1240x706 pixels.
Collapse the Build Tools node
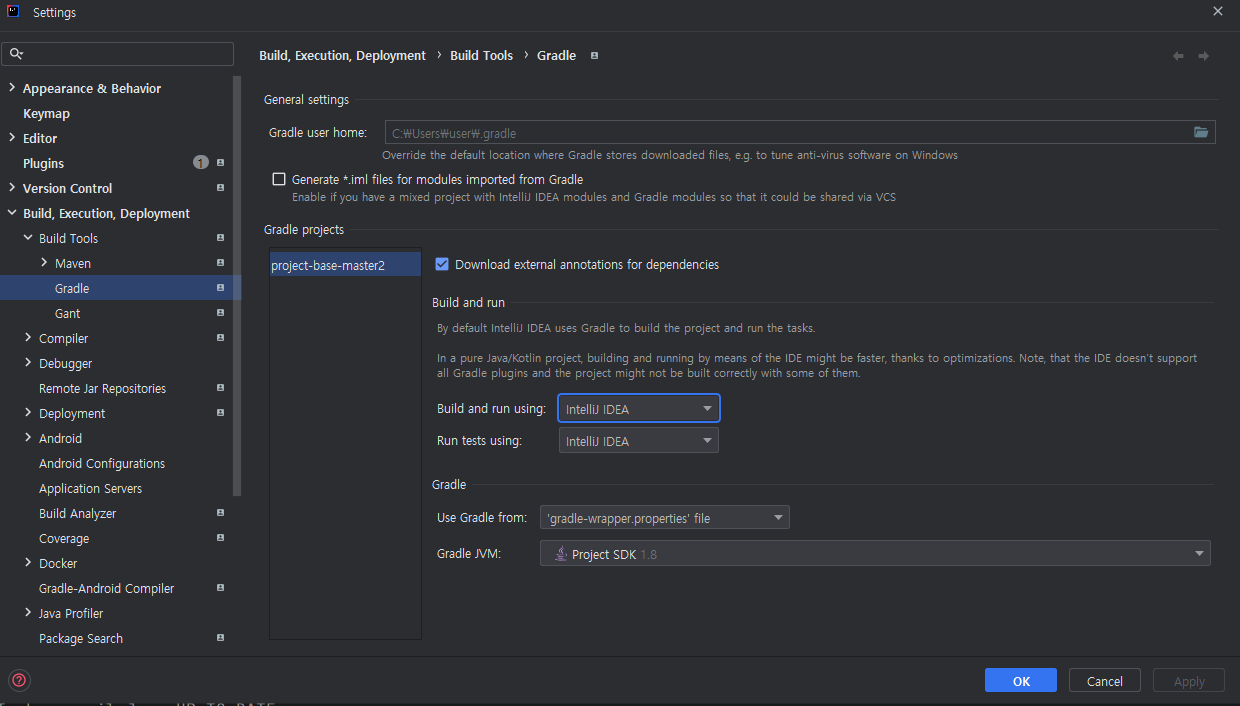tap(28, 238)
